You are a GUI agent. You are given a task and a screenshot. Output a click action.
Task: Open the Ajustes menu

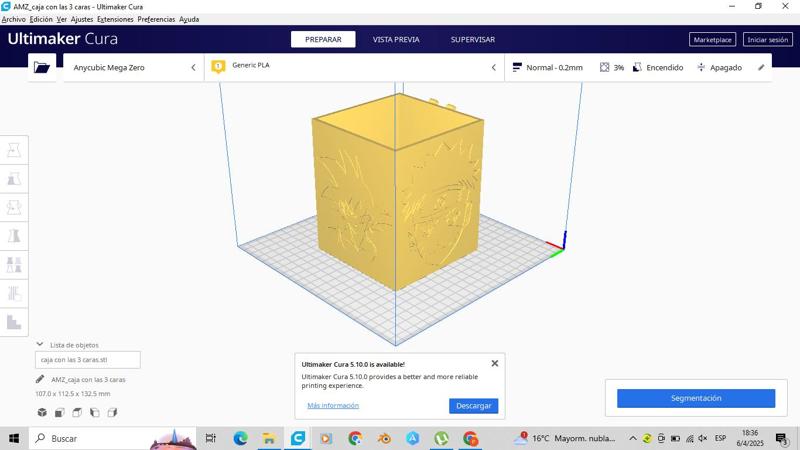point(82,19)
